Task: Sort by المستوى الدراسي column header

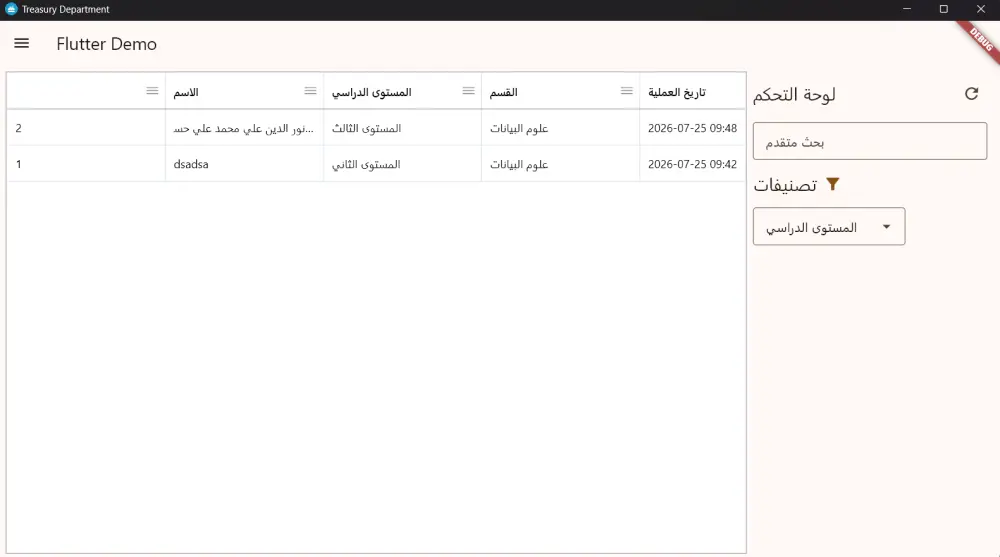Action: pyautogui.click(x=371, y=93)
